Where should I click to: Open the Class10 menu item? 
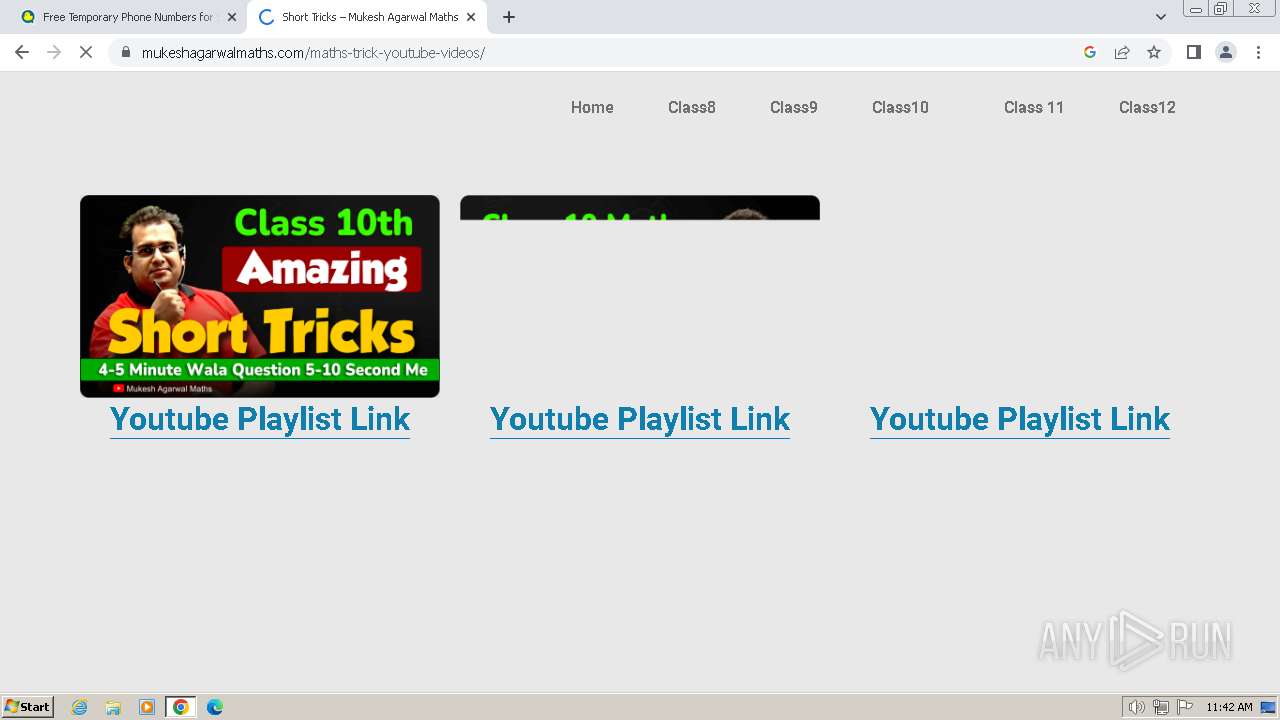(x=900, y=107)
